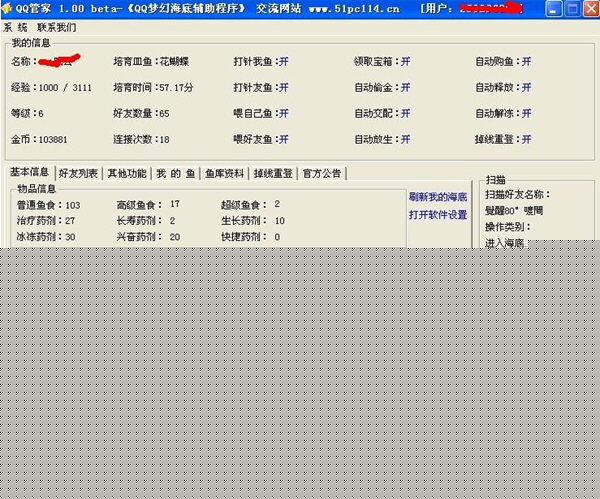Click the QQ管家 title bar app icon
Screen dimensions: 600x499
[7, 8]
